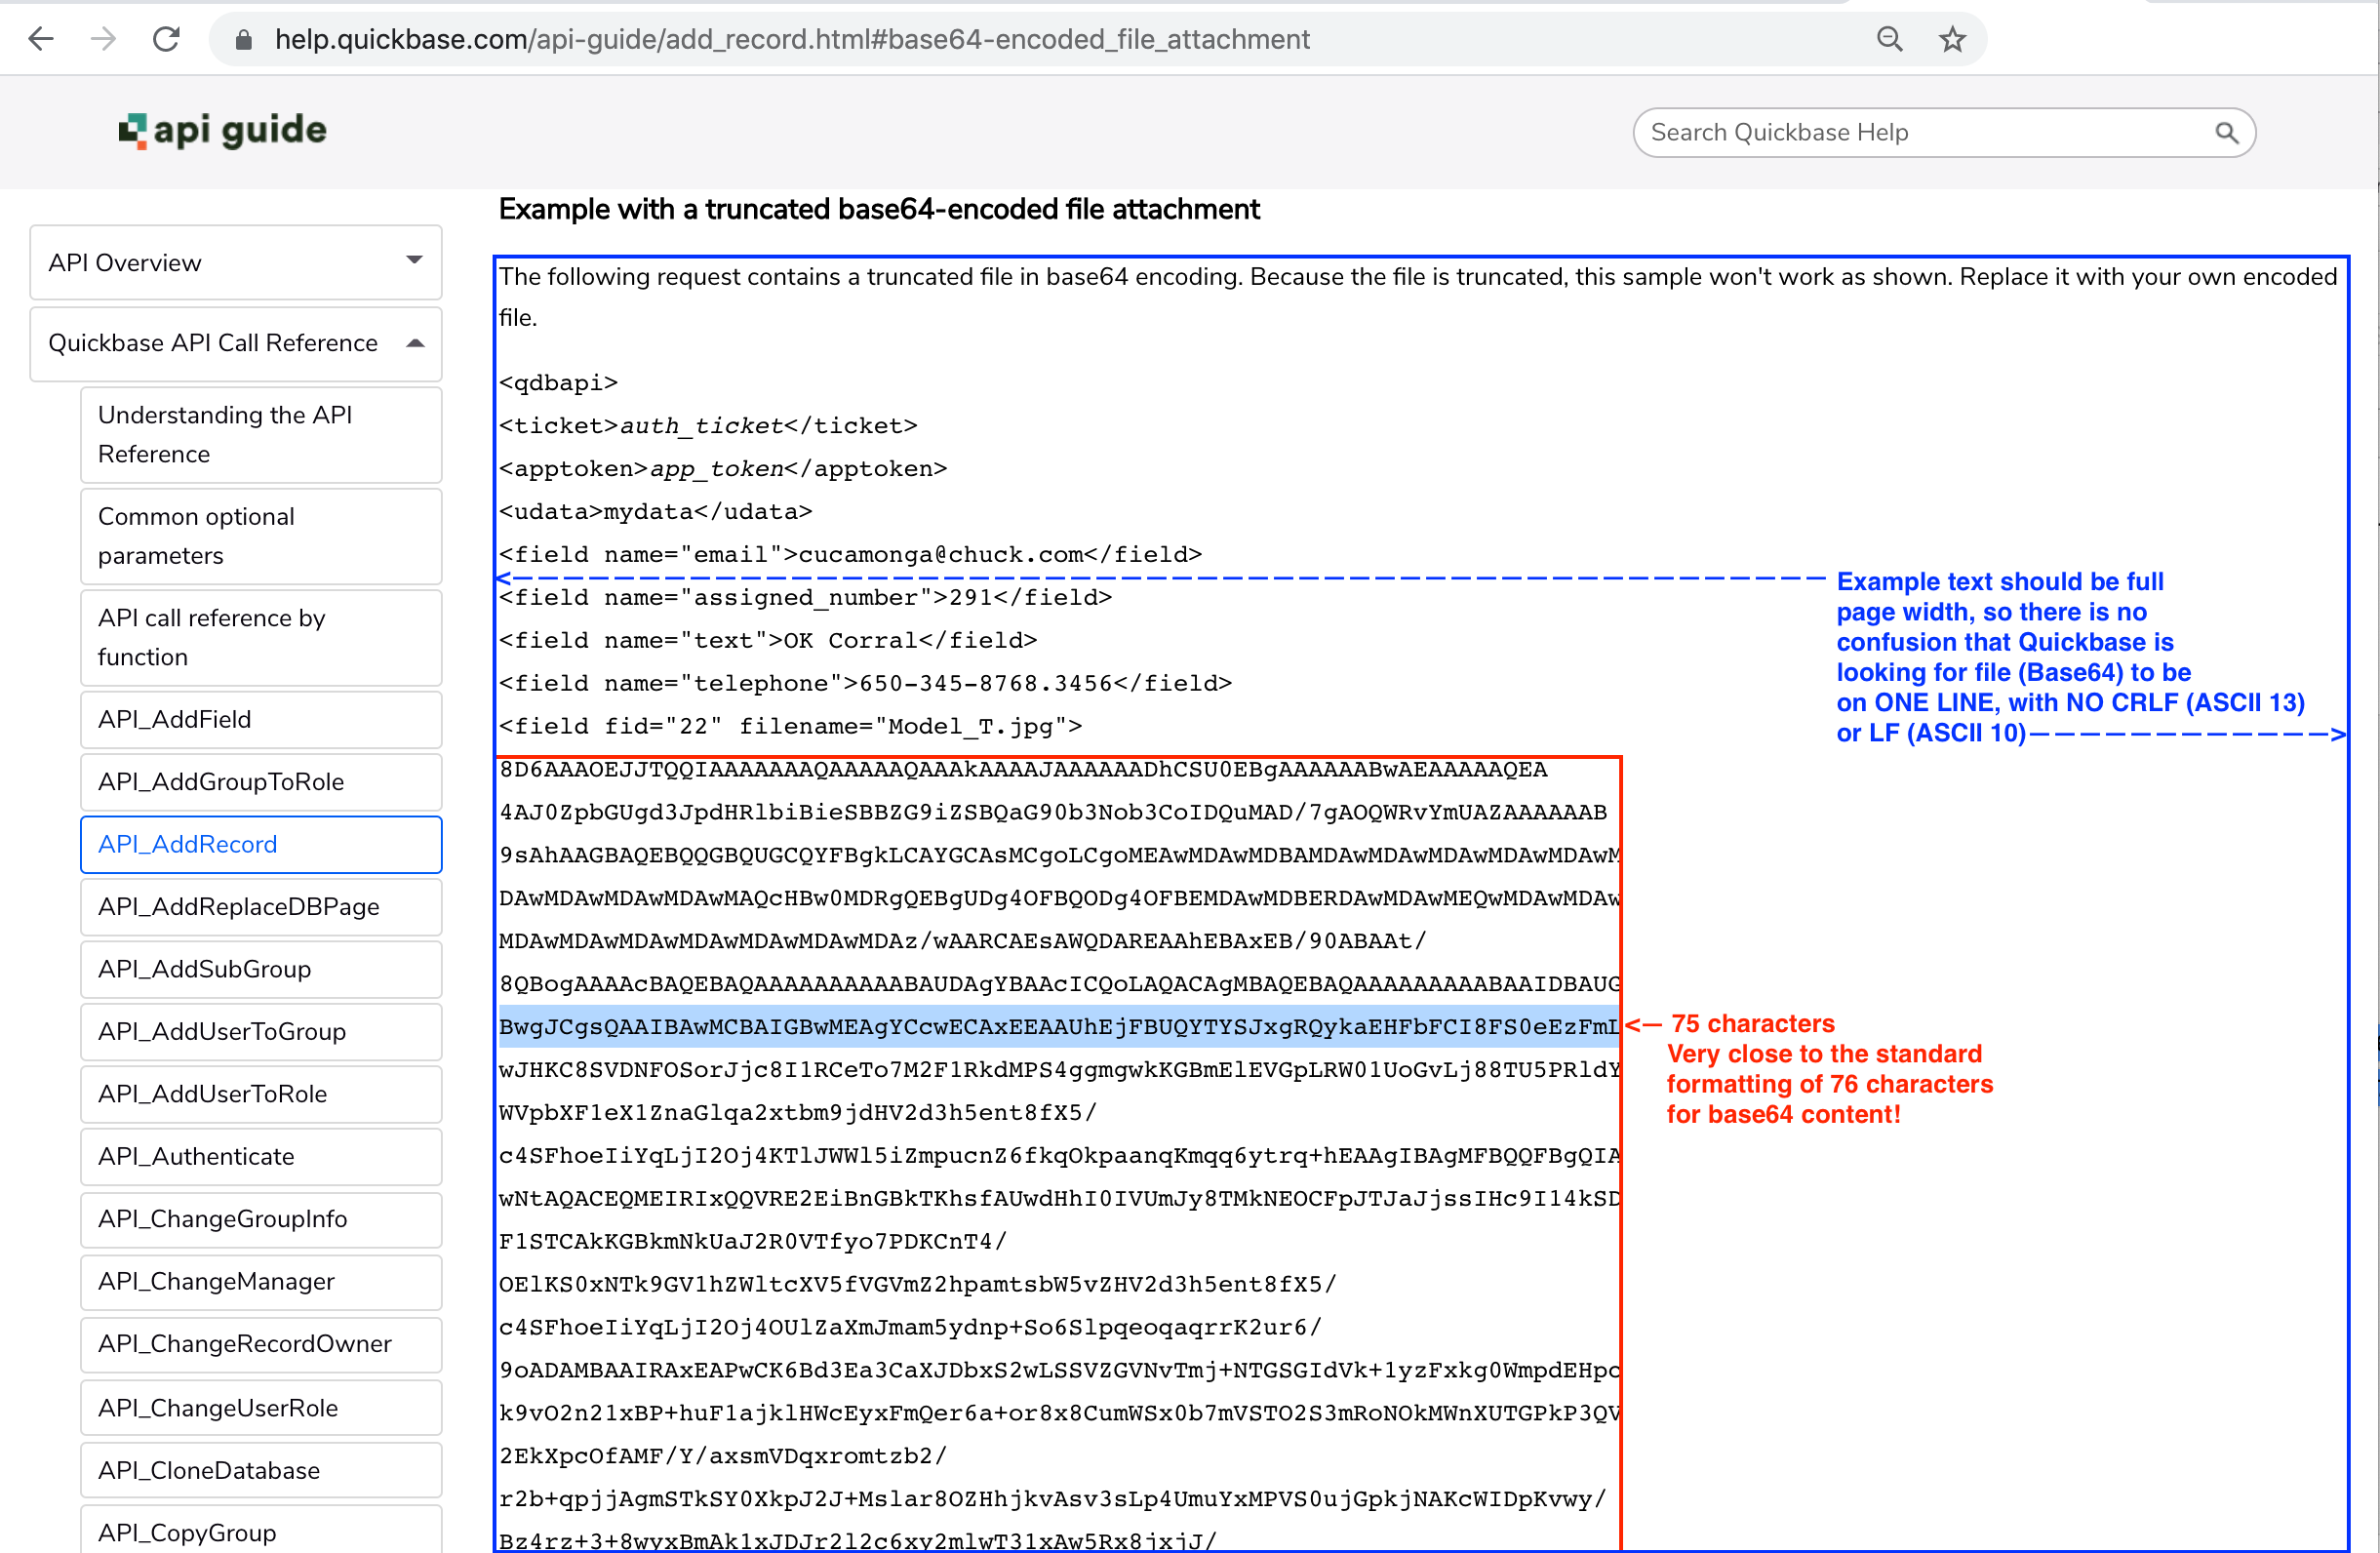Open Common optional parameters page
Viewport: 2380px width, 1553px height.
tap(196, 535)
